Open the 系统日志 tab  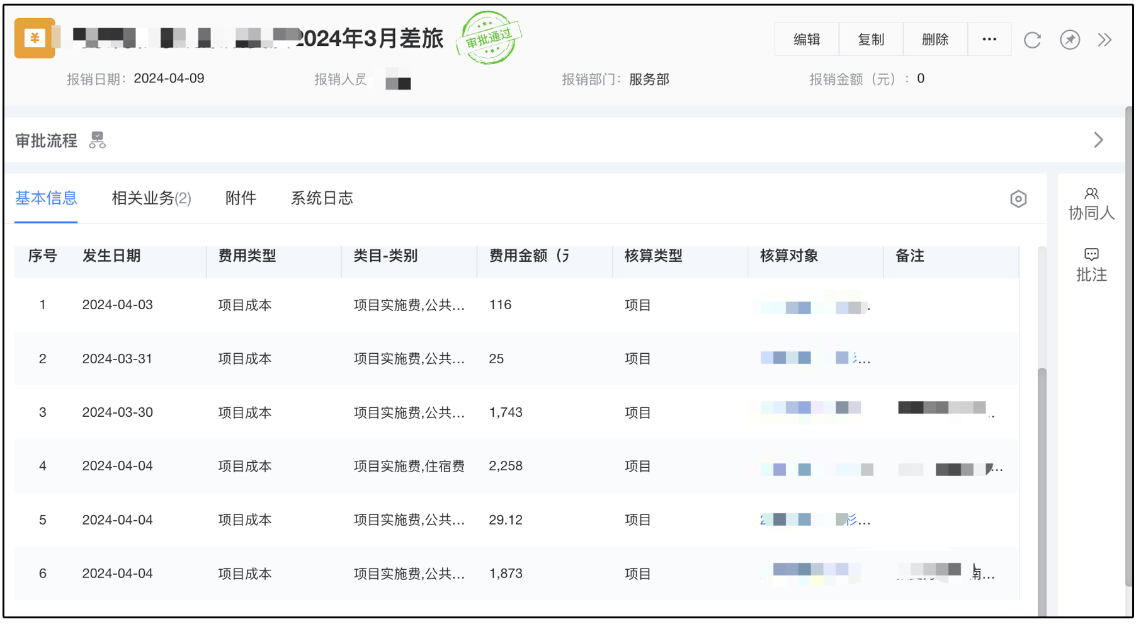(x=321, y=198)
